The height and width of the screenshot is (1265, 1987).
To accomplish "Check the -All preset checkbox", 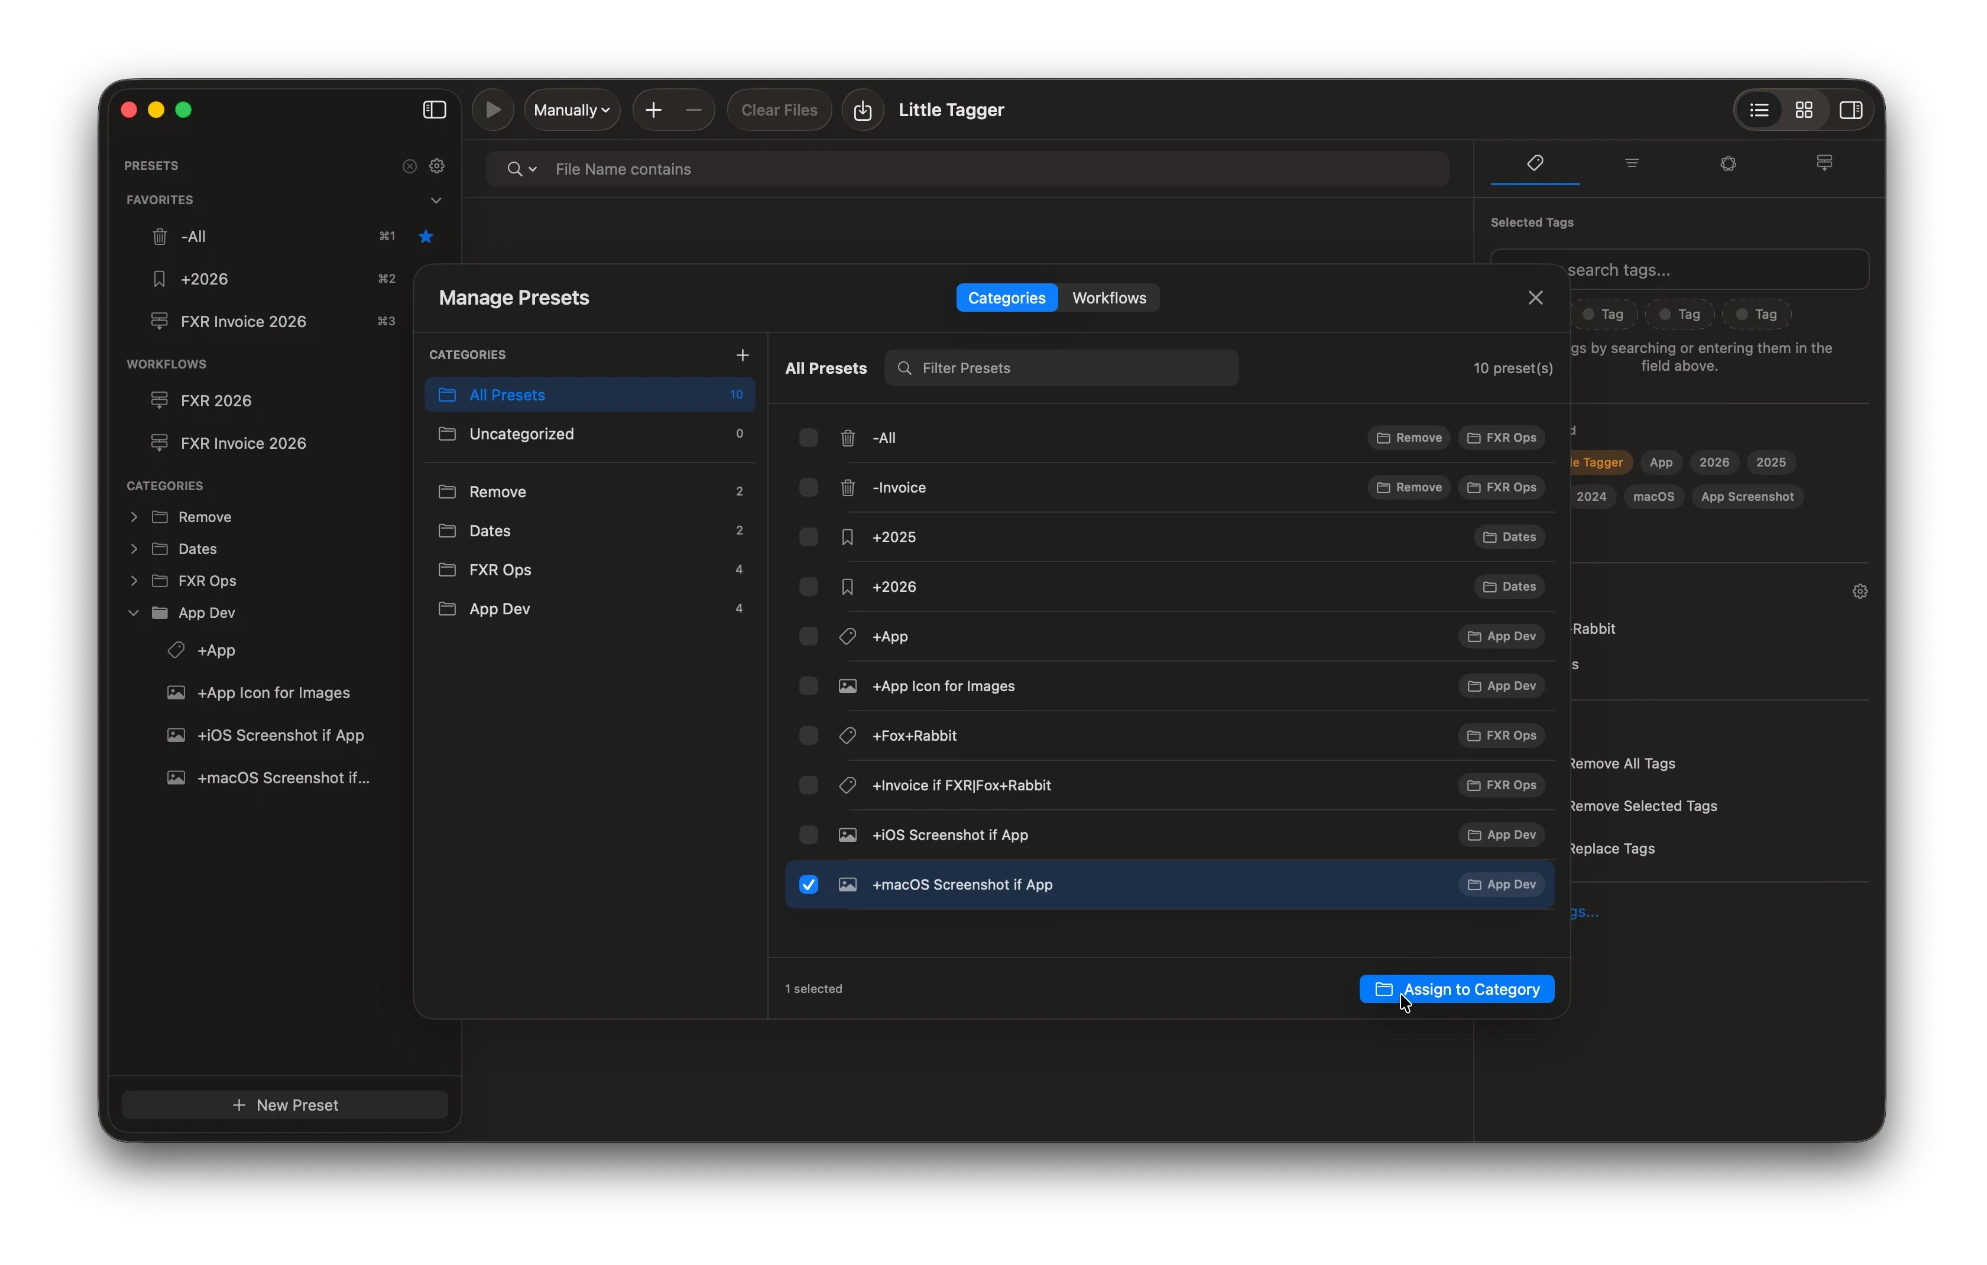I will [x=809, y=438].
